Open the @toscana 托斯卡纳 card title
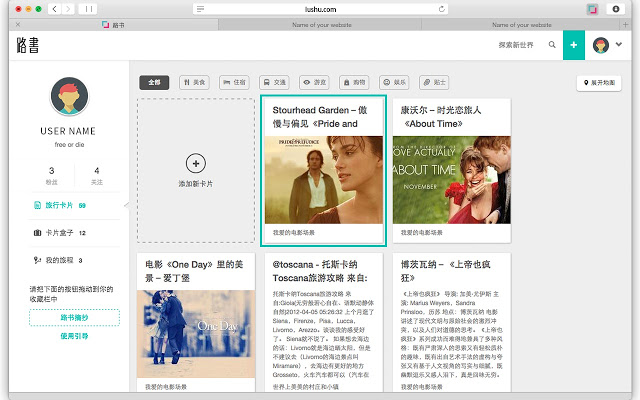Image resolution: width=640 pixels, height=400 pixels. (320, 271)
